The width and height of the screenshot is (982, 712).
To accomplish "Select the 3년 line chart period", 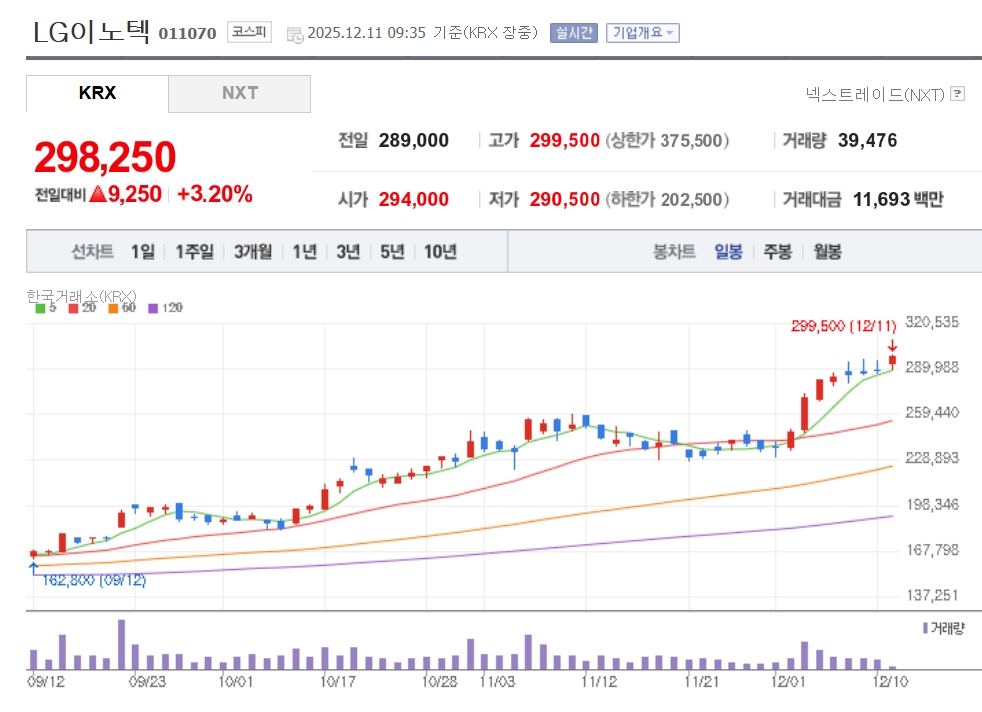I will 348,252.
